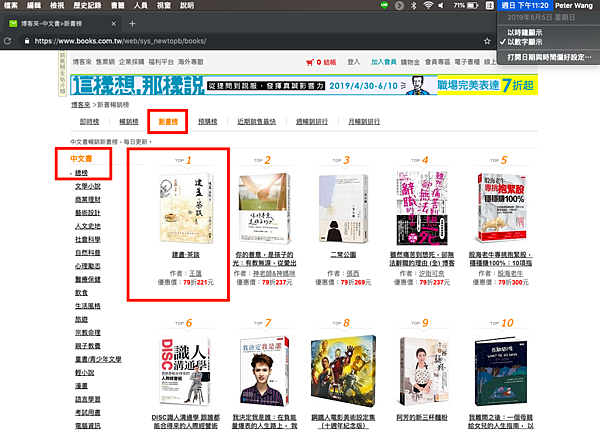Screen dimensions: 600x432
Task: Select the 新書榜 ranking tab
Action: click(168, 122)
